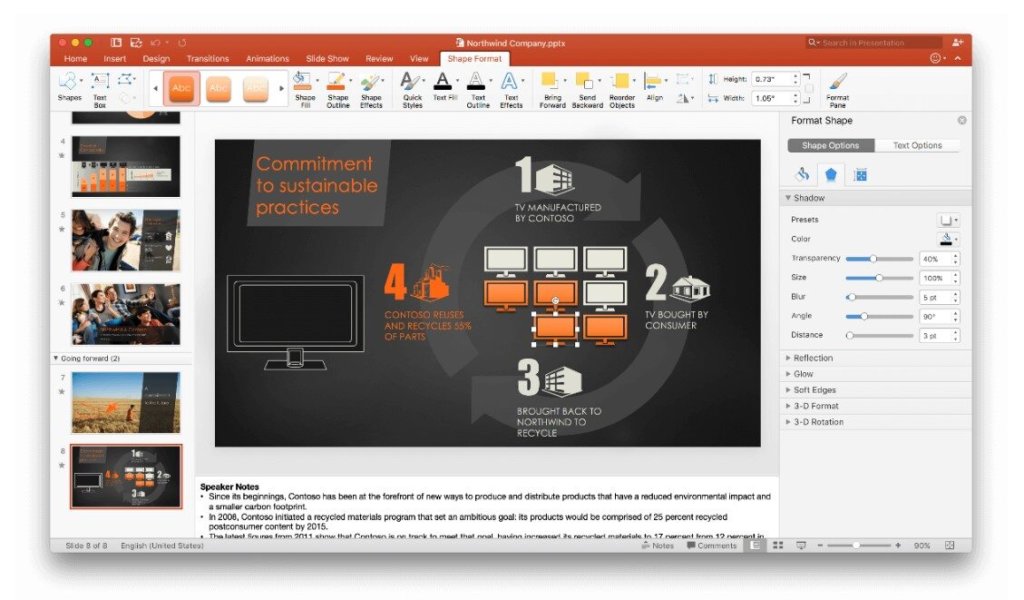The width and height of the screenshot is (1024, 600).
Task: Click the Shape Fill paint bucket icon
Action: point(301,82)
